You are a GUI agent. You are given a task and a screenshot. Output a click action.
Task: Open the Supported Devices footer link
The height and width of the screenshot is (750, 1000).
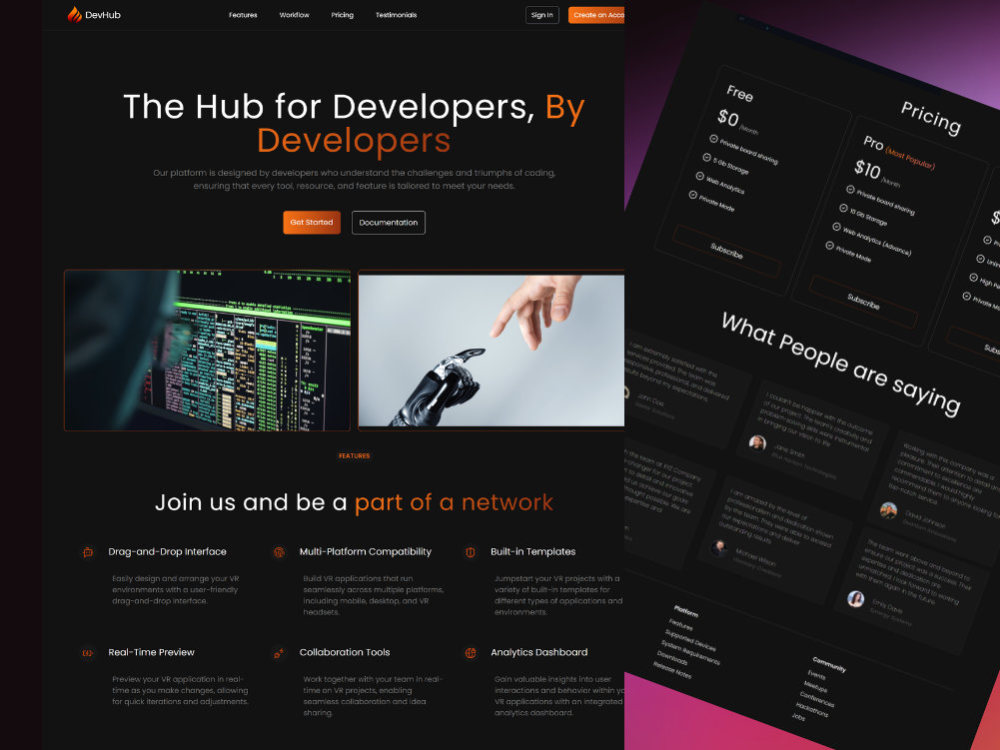tap(691, 640)
